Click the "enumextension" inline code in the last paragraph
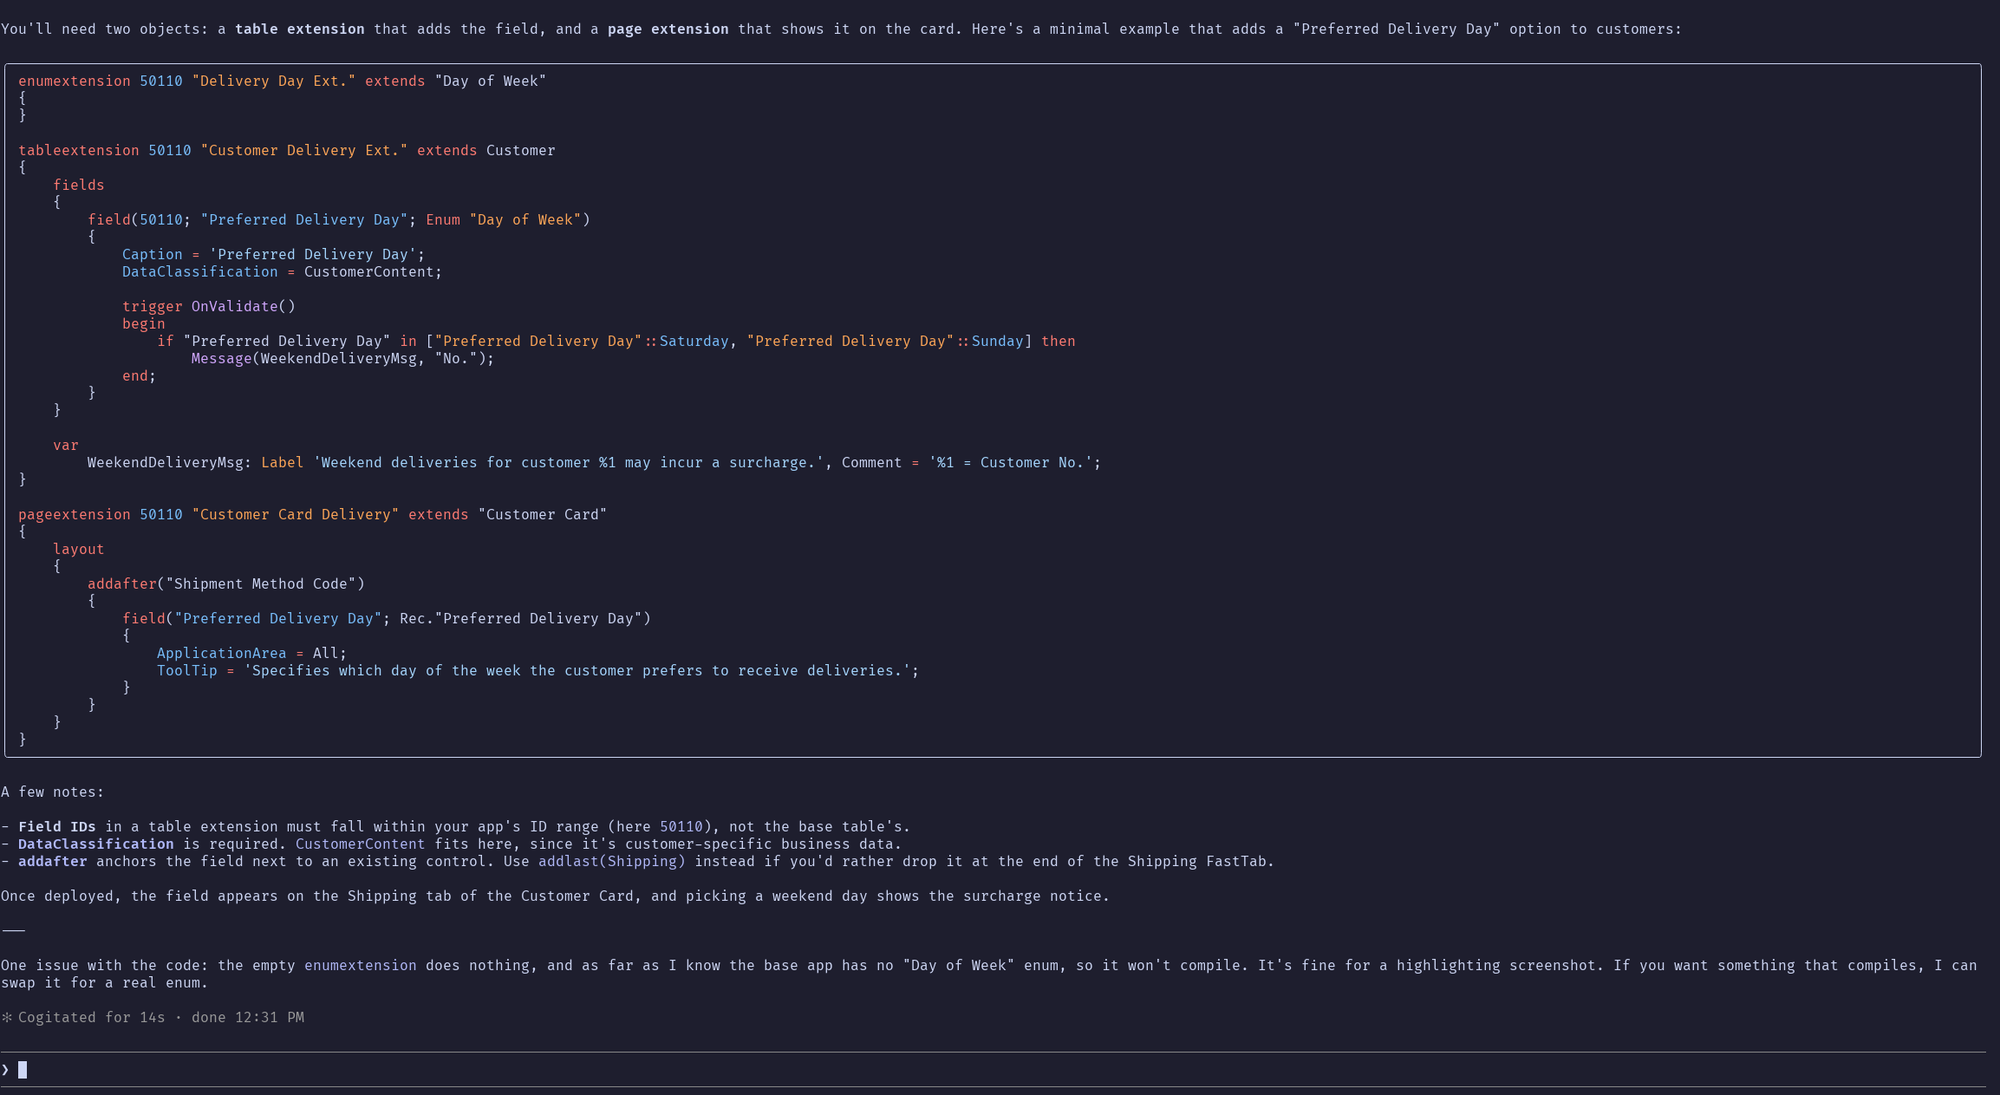 click(x=361, y=966)
